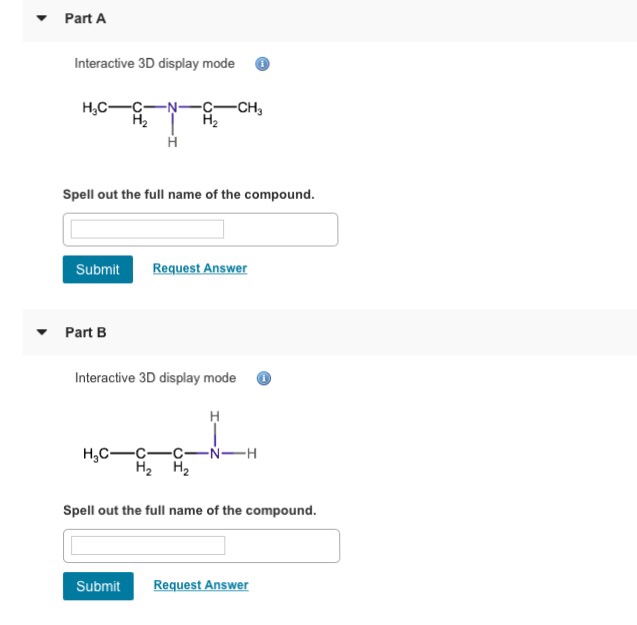Click the info icon in Part A
Image resolution: width=637 pixels, height=625 pixels.
[262, 64]
